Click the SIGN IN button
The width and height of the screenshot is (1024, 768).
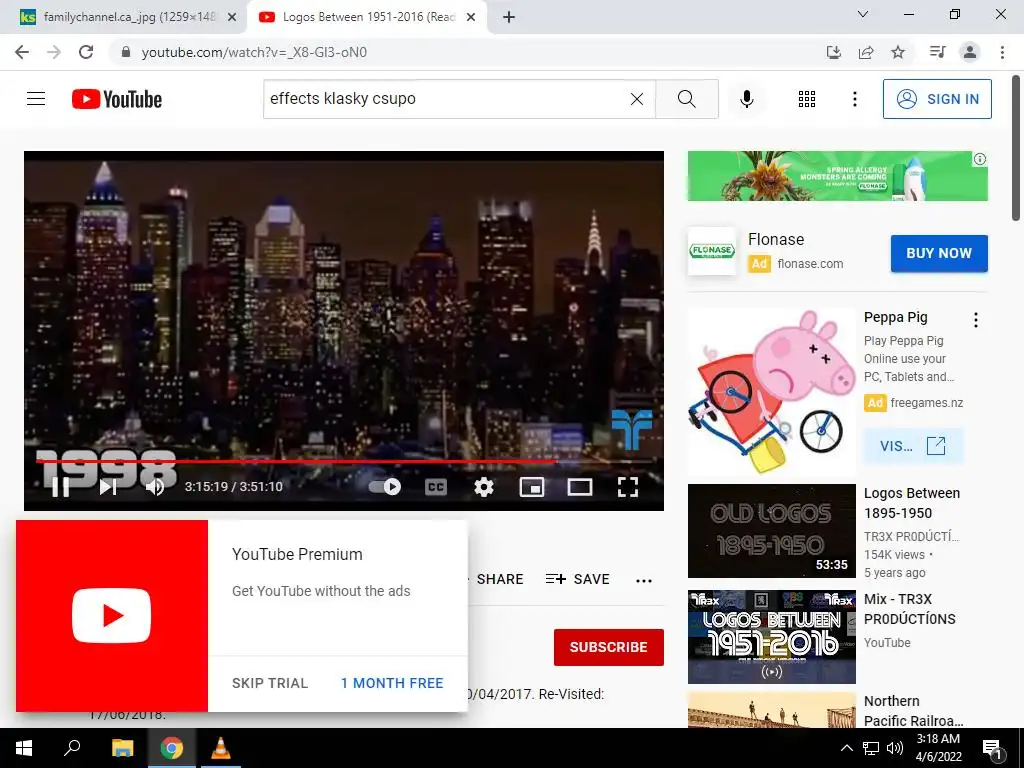937,99
